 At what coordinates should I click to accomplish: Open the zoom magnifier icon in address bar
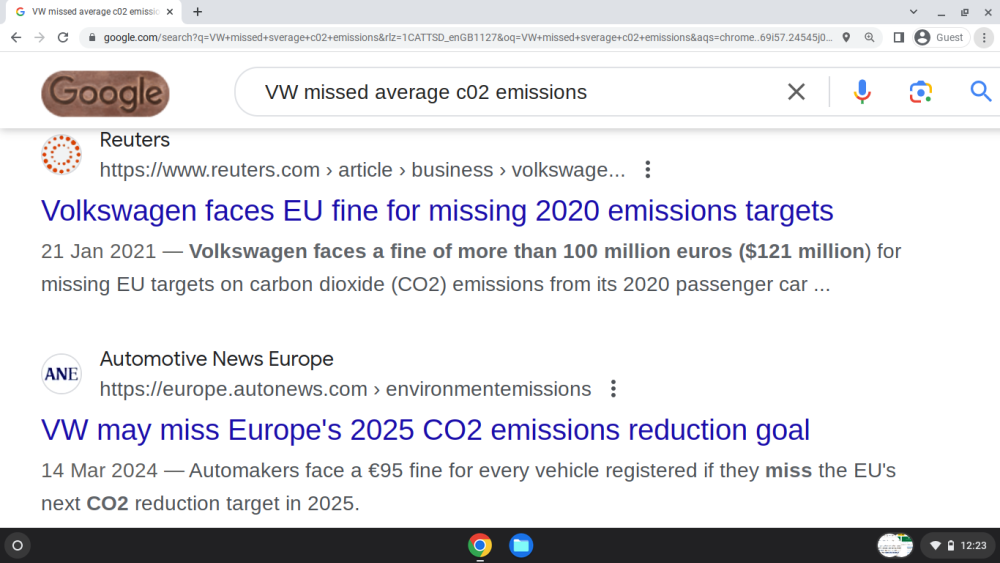[869, 38]
